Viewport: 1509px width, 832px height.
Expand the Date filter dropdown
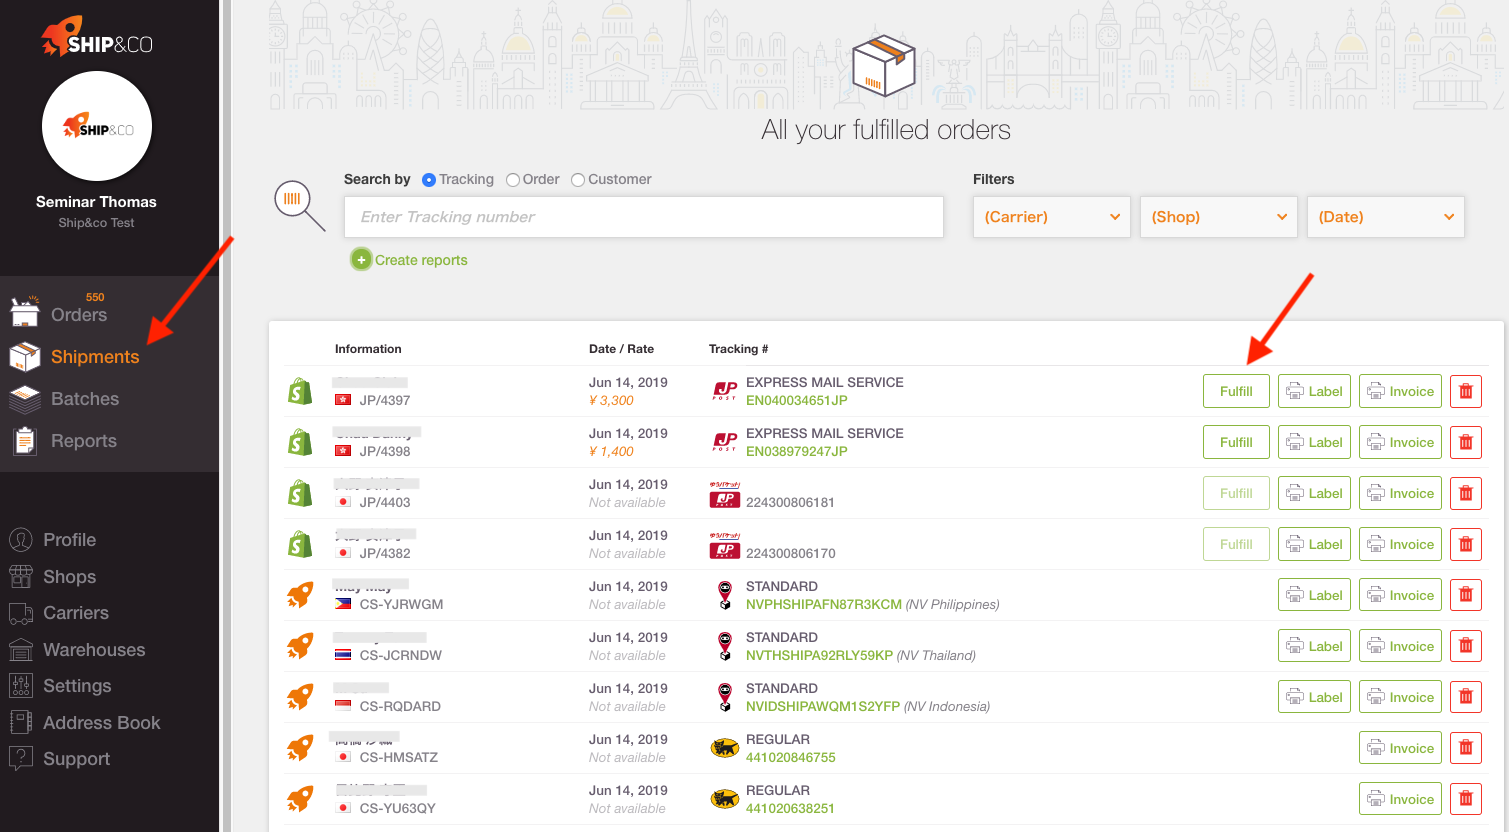[1386, 217]
